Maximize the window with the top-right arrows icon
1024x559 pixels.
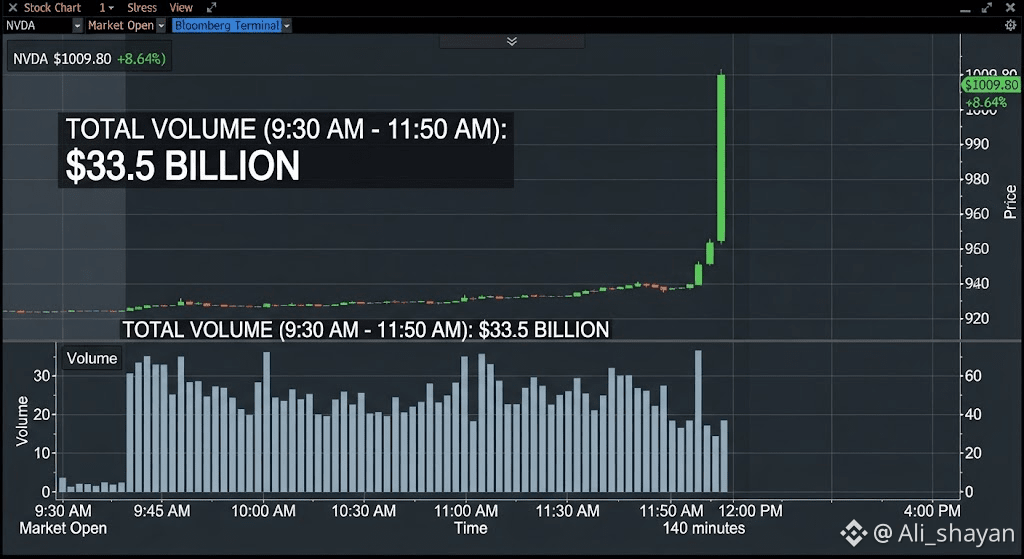(987, 8)
